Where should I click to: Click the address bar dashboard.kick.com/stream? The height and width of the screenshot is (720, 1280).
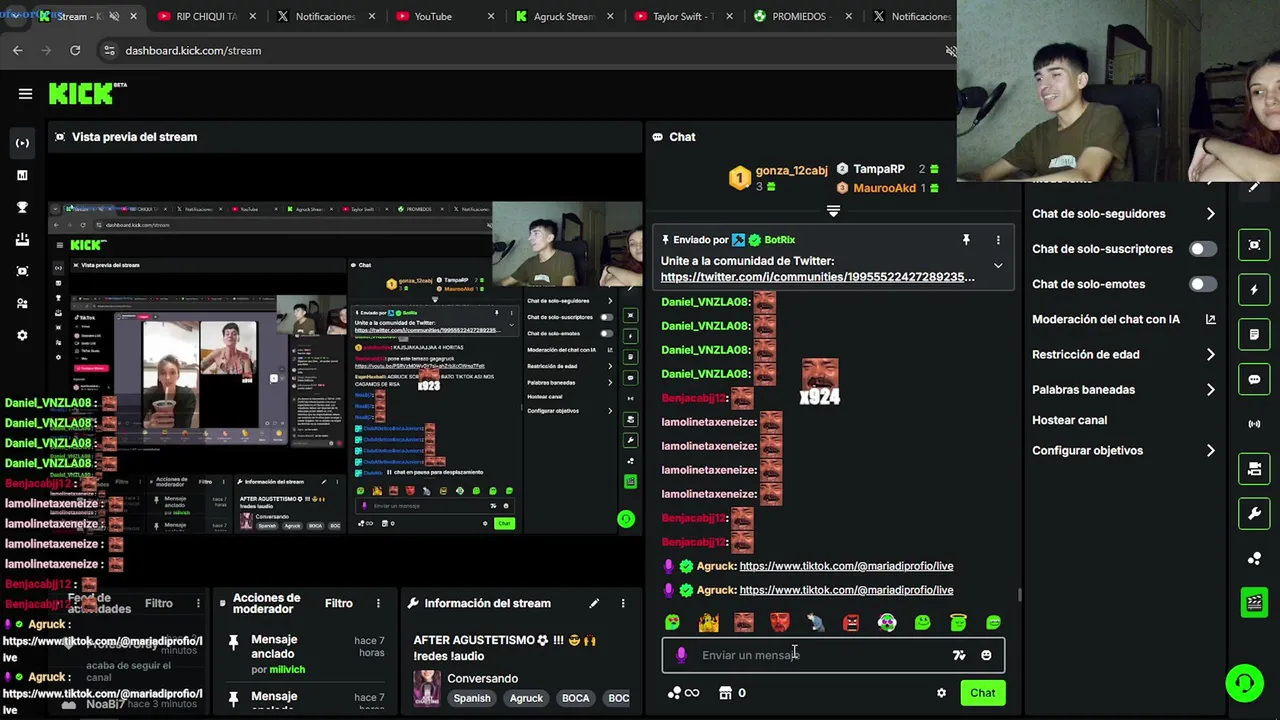193,50
